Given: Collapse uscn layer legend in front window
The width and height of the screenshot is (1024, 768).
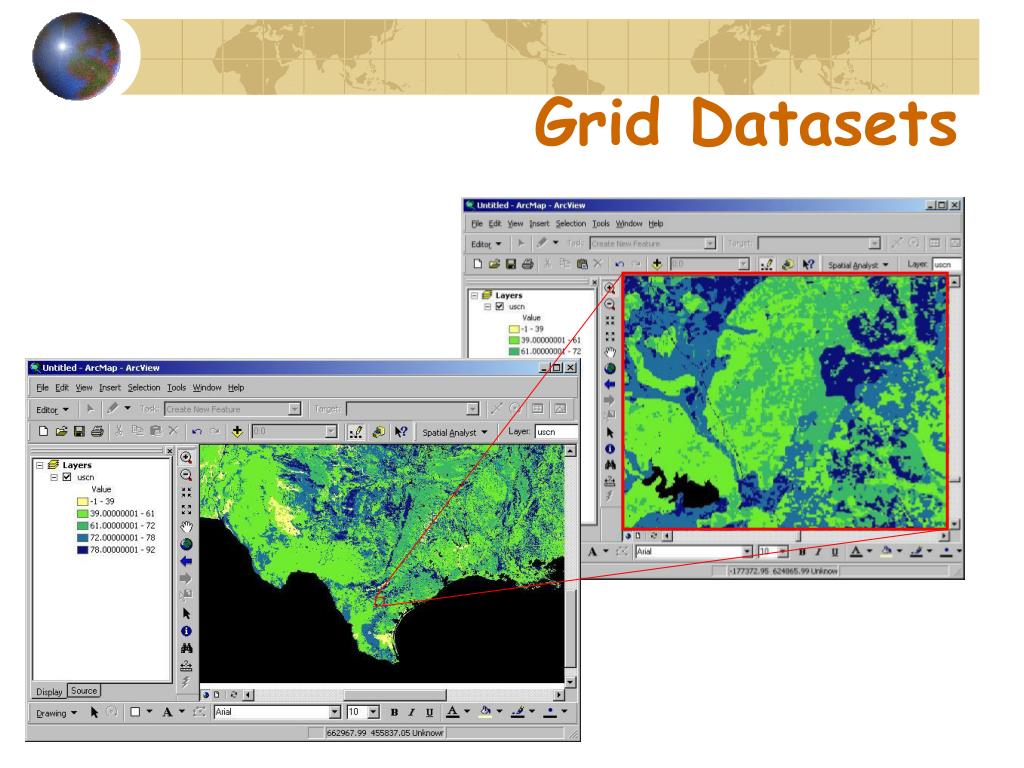Looking at the screenshot, I should (54, 477).
